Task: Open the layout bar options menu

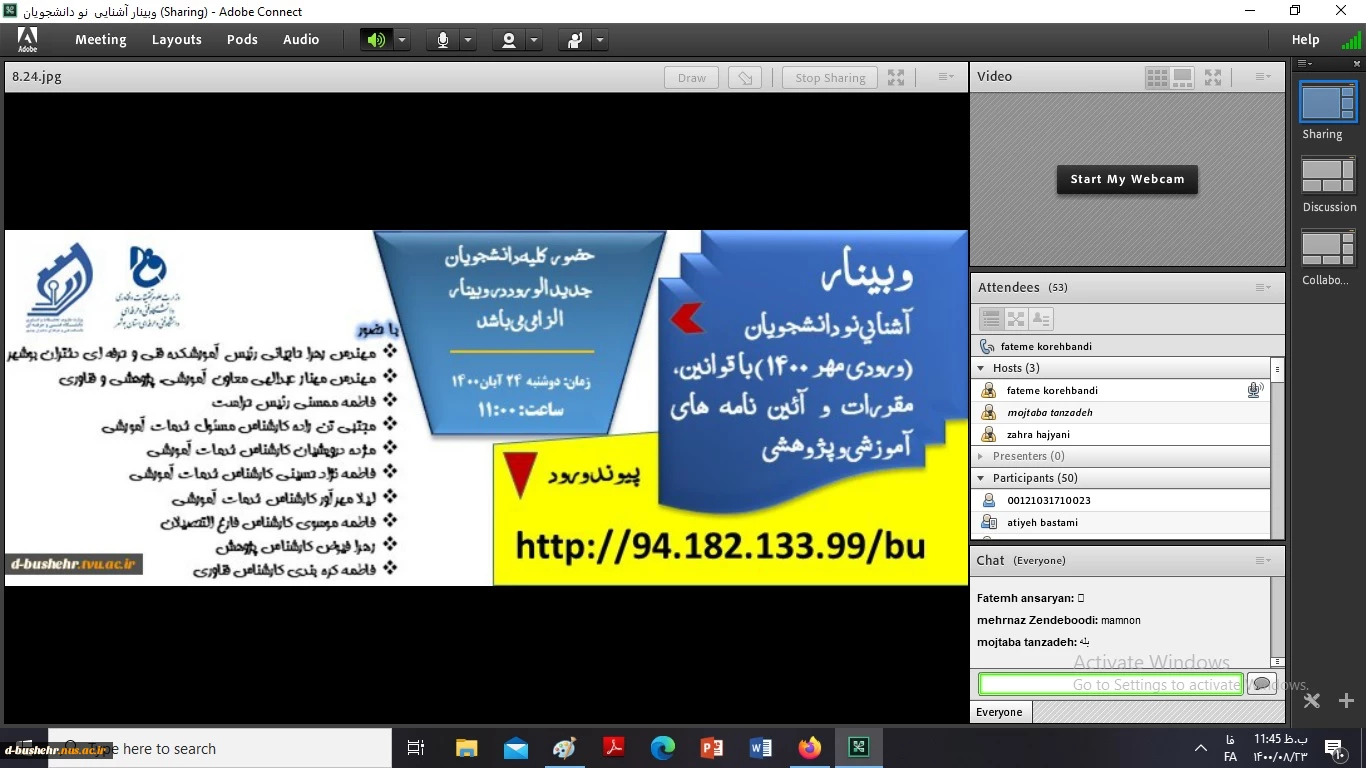Action: [x=1304, y=63]
